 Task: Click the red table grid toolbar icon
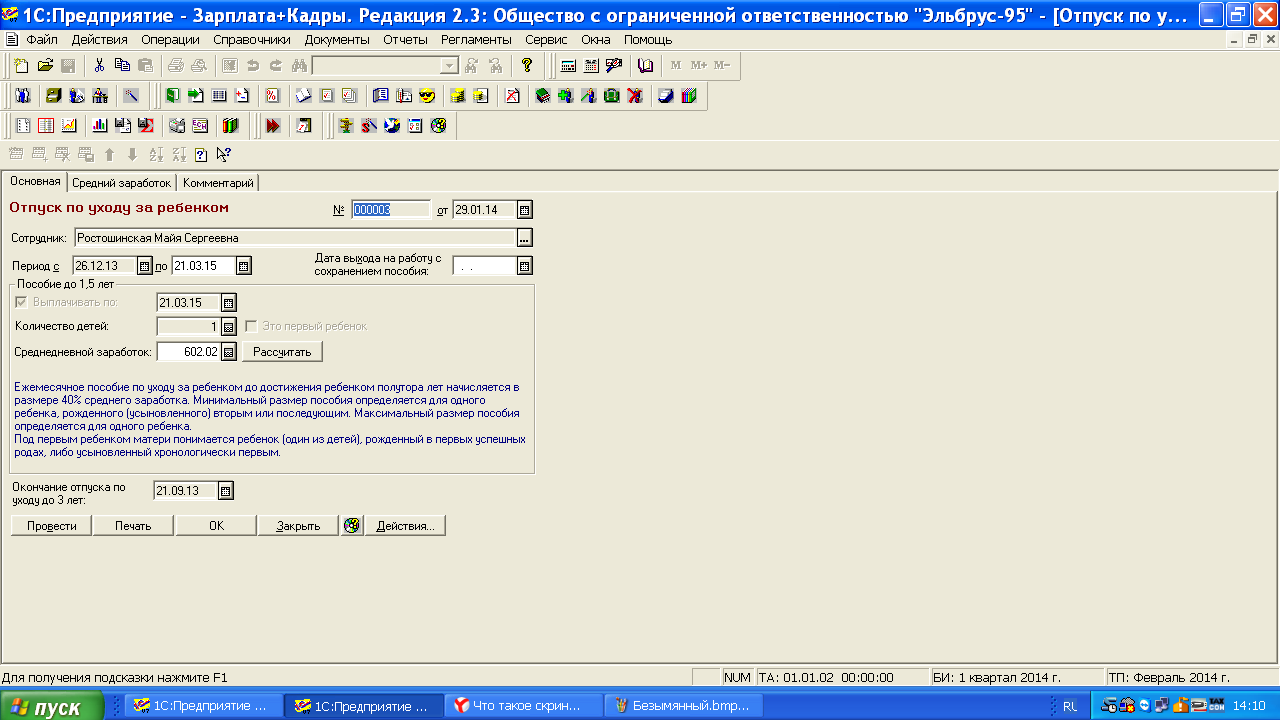click(x=46, y=126)
